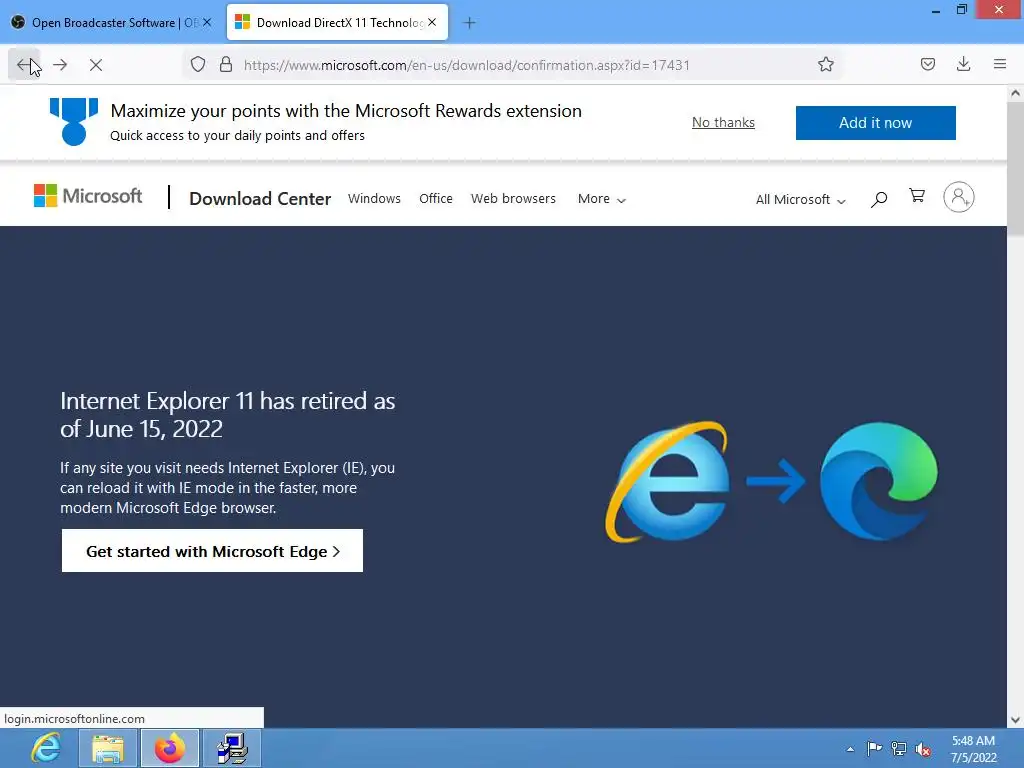Screen dimensions: 1024x768
Task: Show hidden system tray icons
Action: (x=850, y=749)
